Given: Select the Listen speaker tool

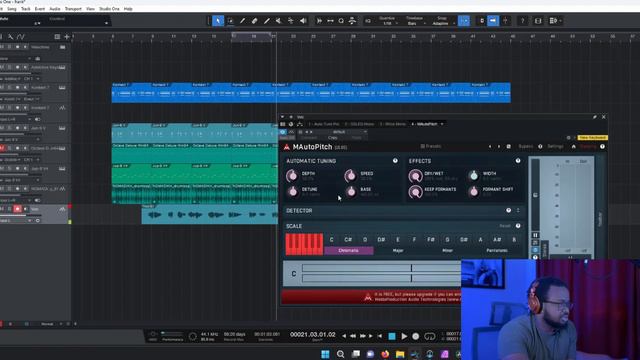Looking at the screenshot, I should click(x=303, y=21).
